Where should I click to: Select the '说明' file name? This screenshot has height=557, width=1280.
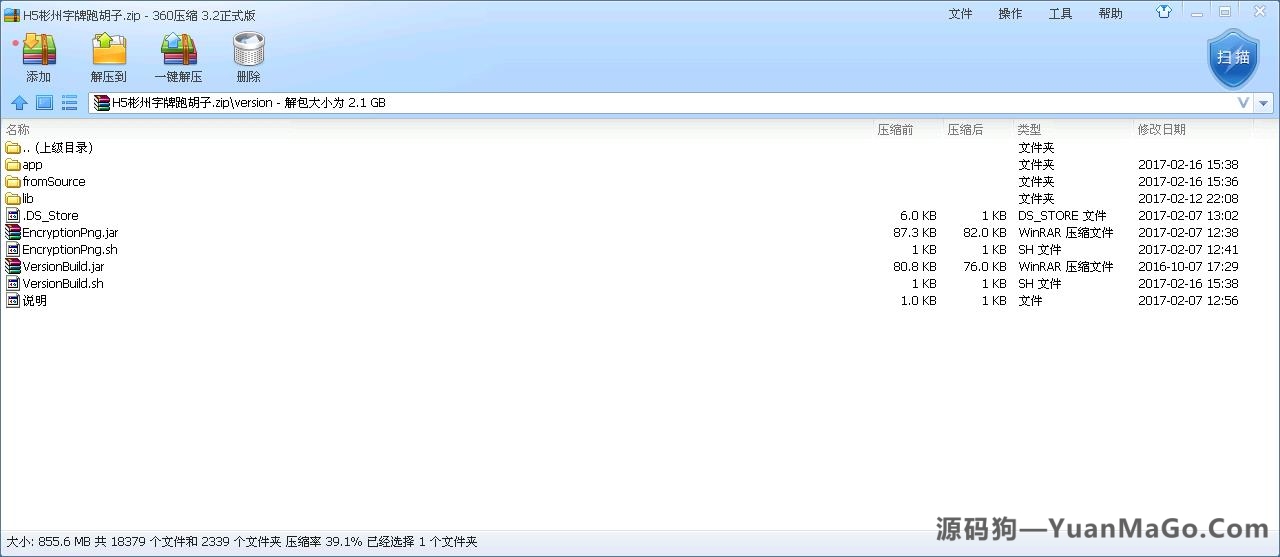(x=34, y=300)
